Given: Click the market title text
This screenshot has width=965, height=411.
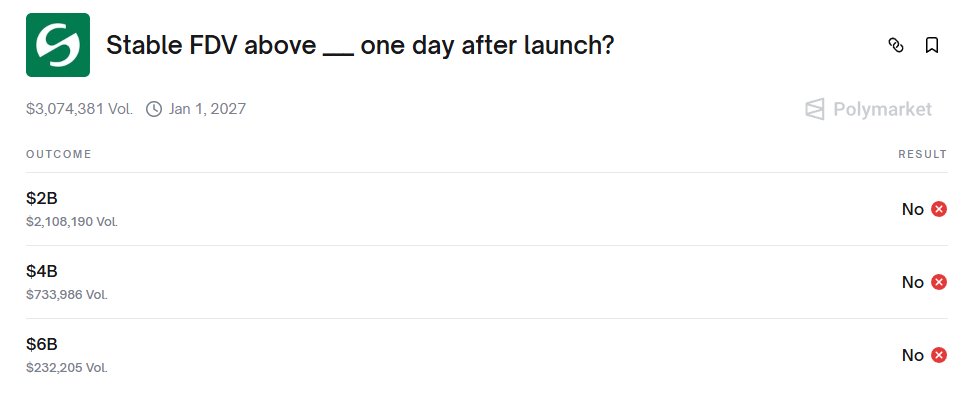Looking at the screenshot, I should point(360,46).
